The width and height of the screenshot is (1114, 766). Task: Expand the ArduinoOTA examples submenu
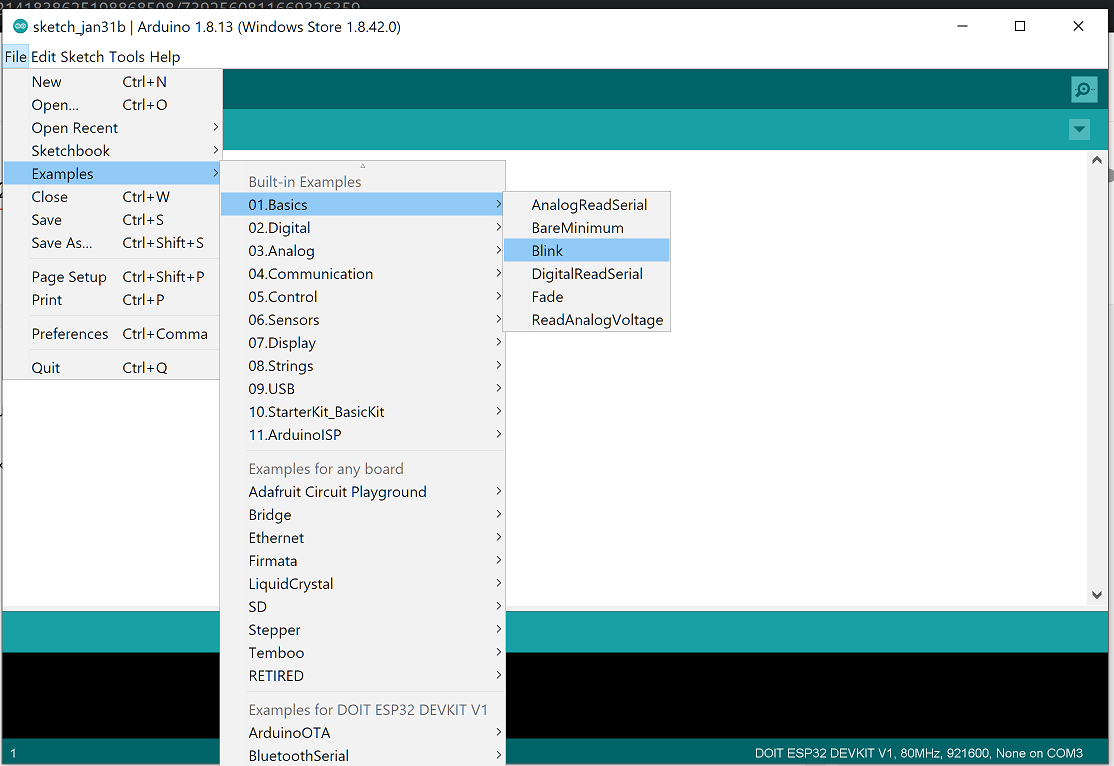pos(362,733)
